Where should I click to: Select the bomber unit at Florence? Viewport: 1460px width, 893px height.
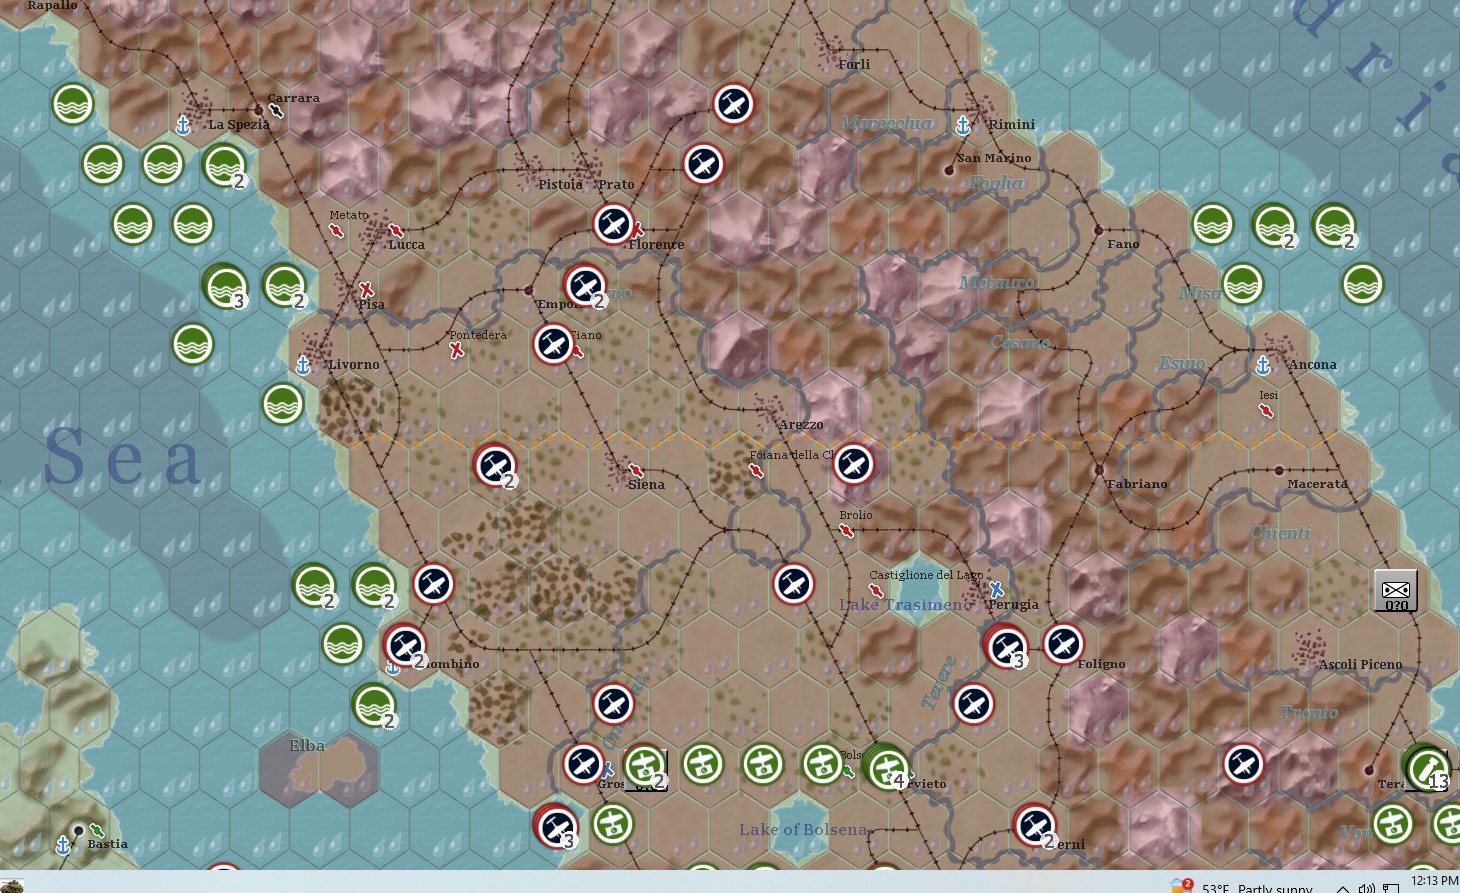tap(613, 224)
